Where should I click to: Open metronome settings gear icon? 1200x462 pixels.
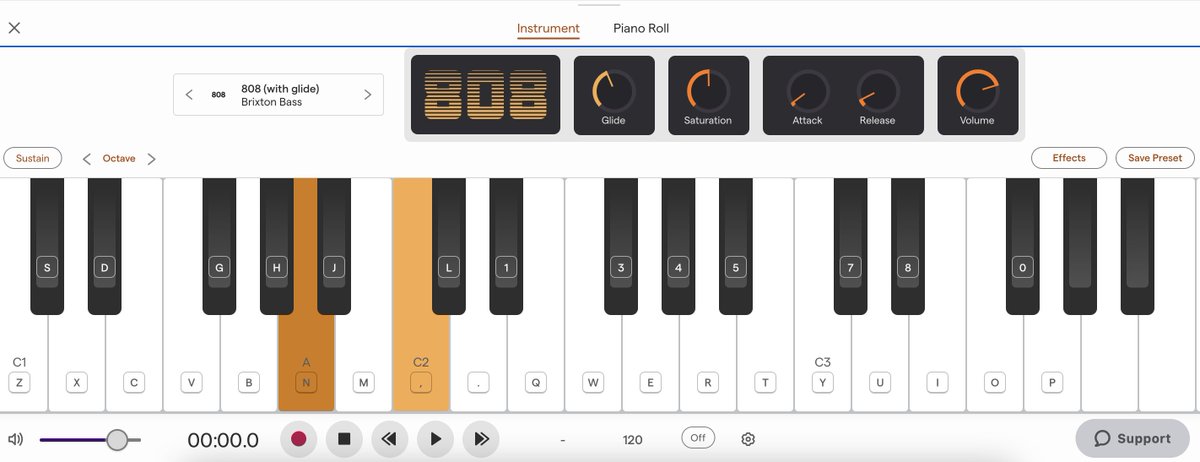pyautogui.click(x=748, y=439)
